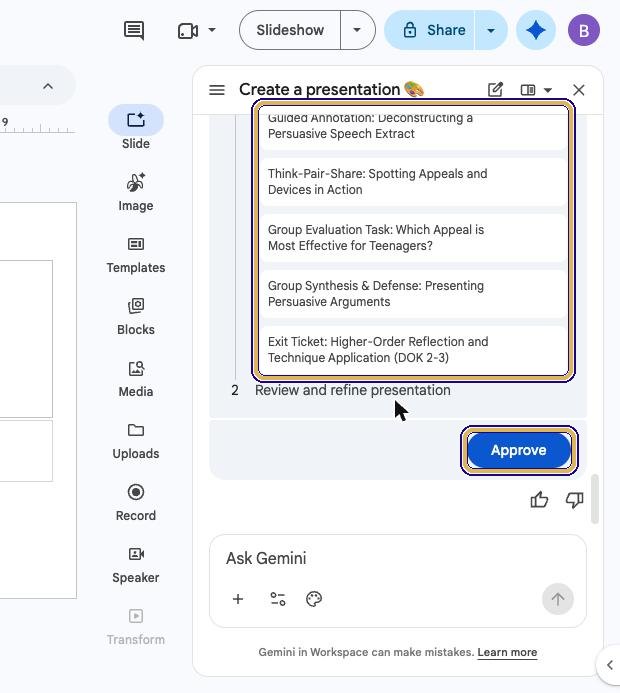Screen dimensions: 620x693
Task: Approve the presentation outline
Action: coord(519,450)
